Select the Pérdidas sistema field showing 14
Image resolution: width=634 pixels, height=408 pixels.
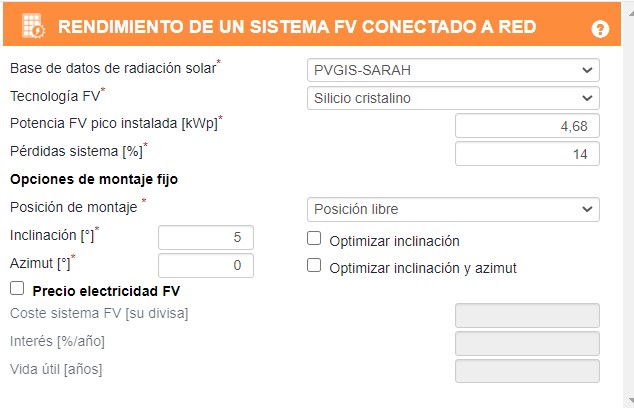click(527, 154)
